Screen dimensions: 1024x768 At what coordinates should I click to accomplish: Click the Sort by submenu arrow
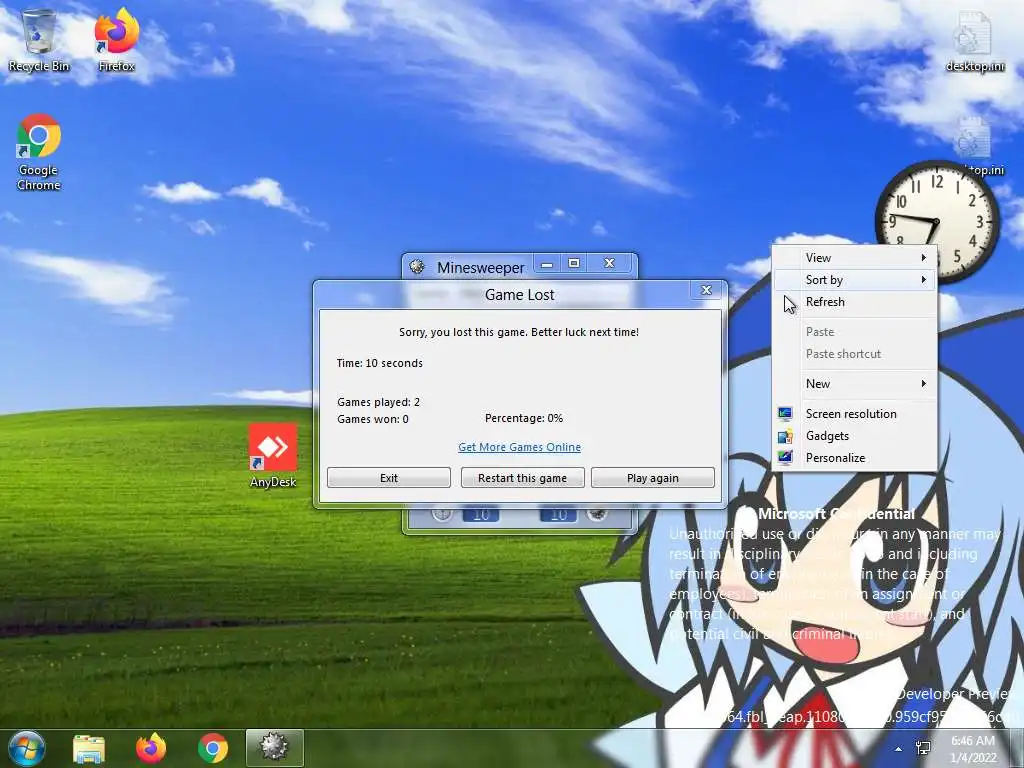coord(923,280)
